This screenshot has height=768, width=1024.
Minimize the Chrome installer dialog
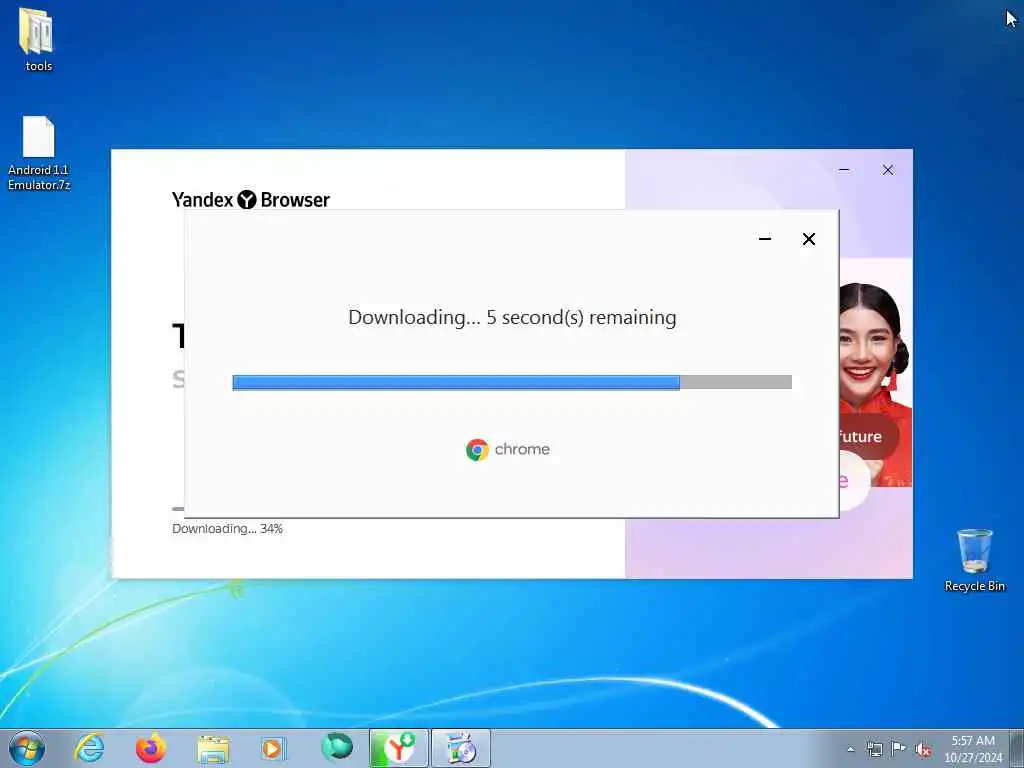[765, 239]
